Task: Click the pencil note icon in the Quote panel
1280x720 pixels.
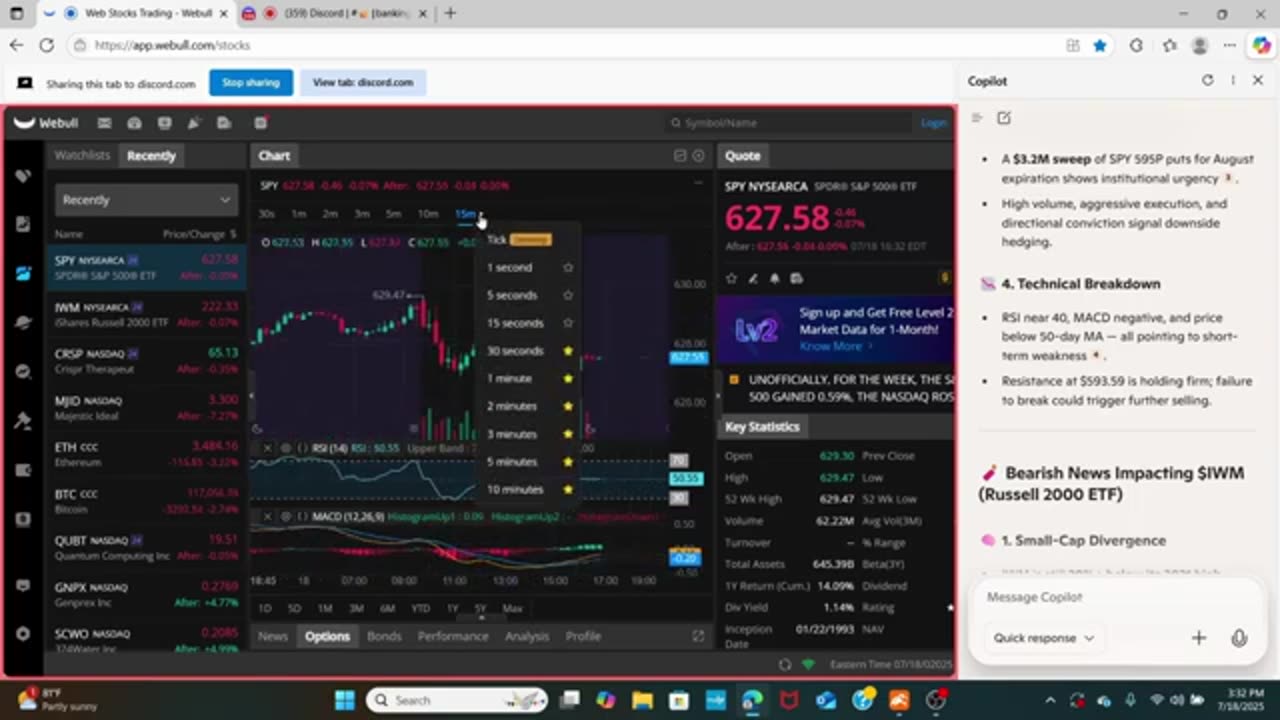Action: [x=753, y=278]
